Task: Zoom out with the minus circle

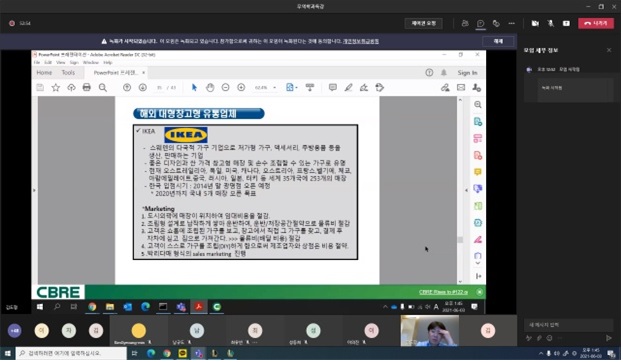Action: (x=225, y=87)
